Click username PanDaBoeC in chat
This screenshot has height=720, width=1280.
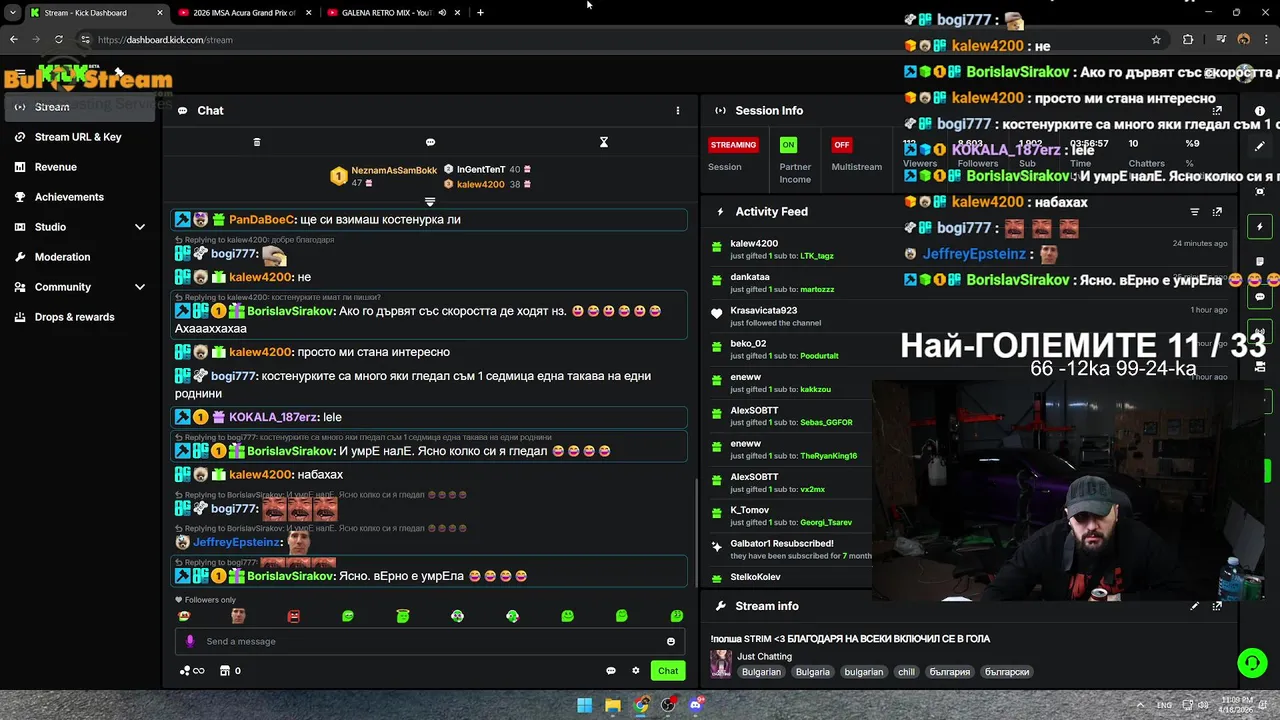pos(262,220)
